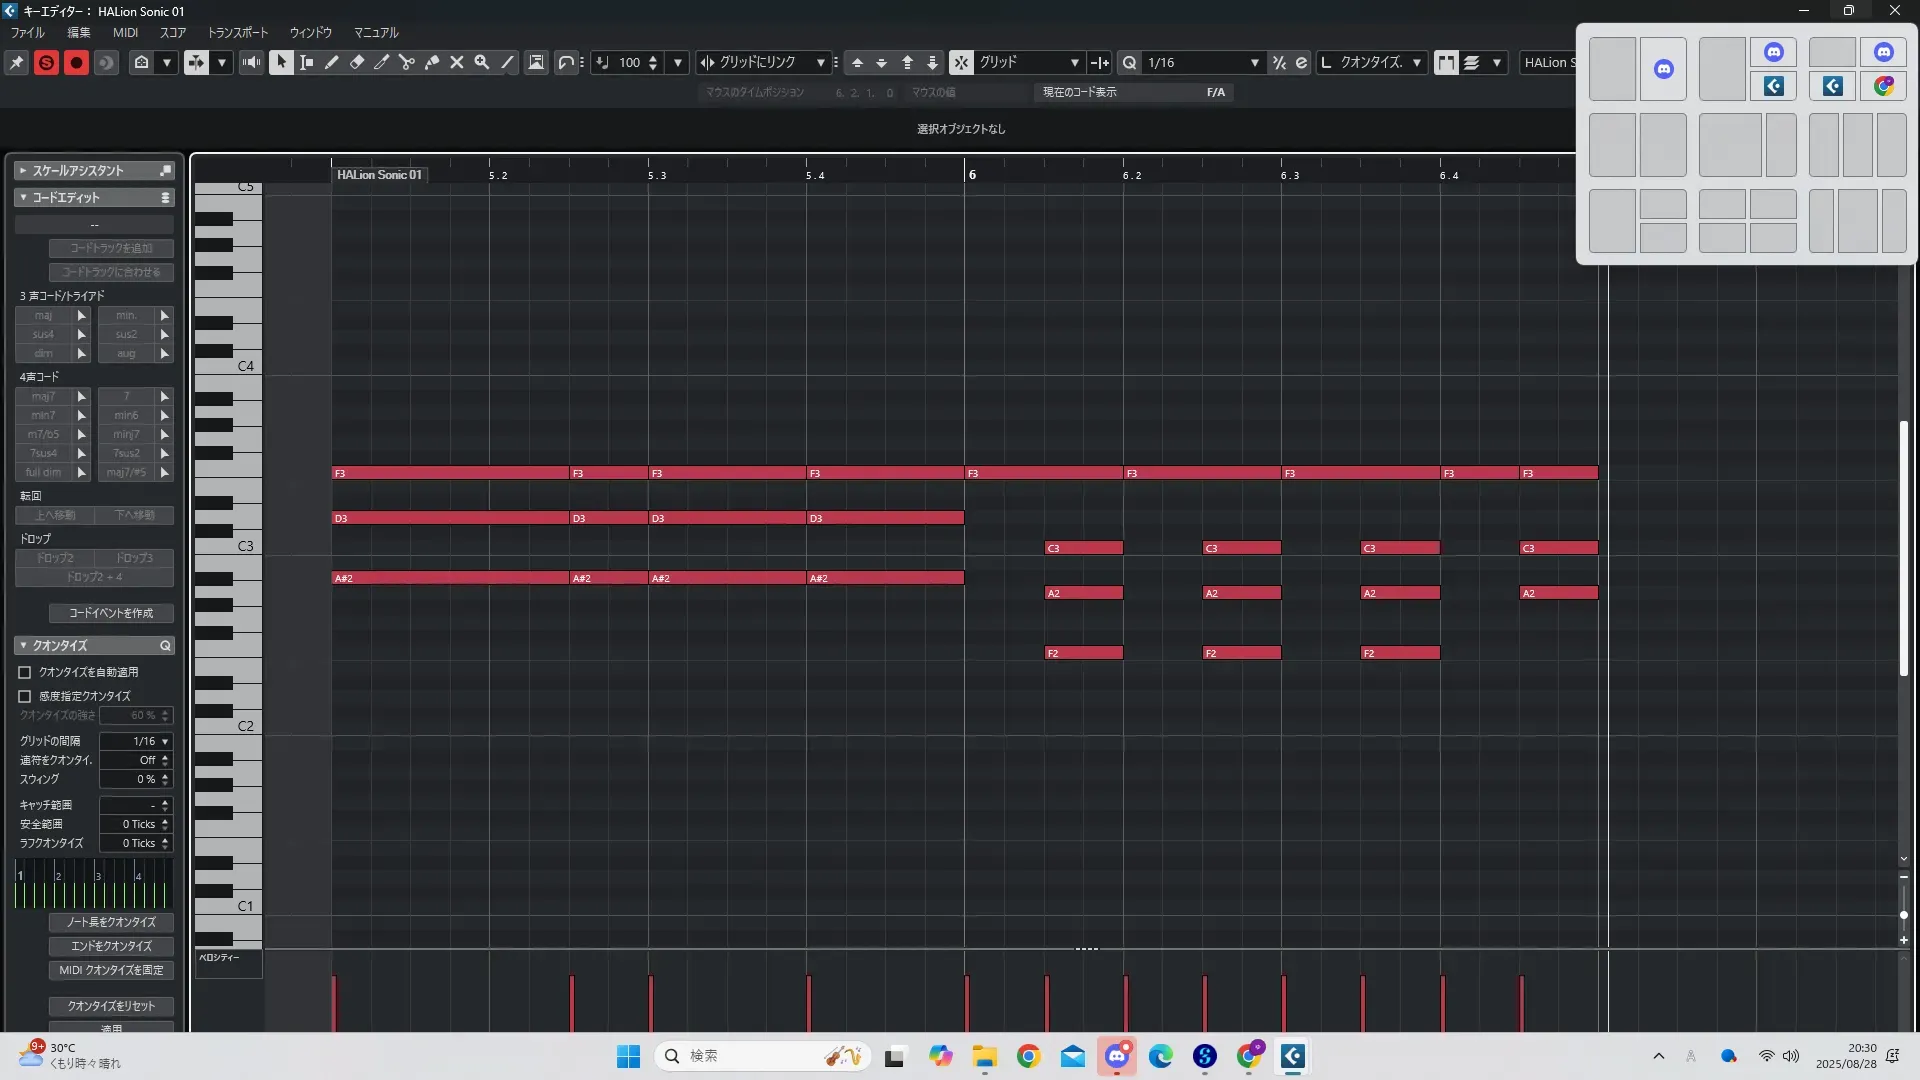
Task: Open the Transport menu
Action: point(237,32)
